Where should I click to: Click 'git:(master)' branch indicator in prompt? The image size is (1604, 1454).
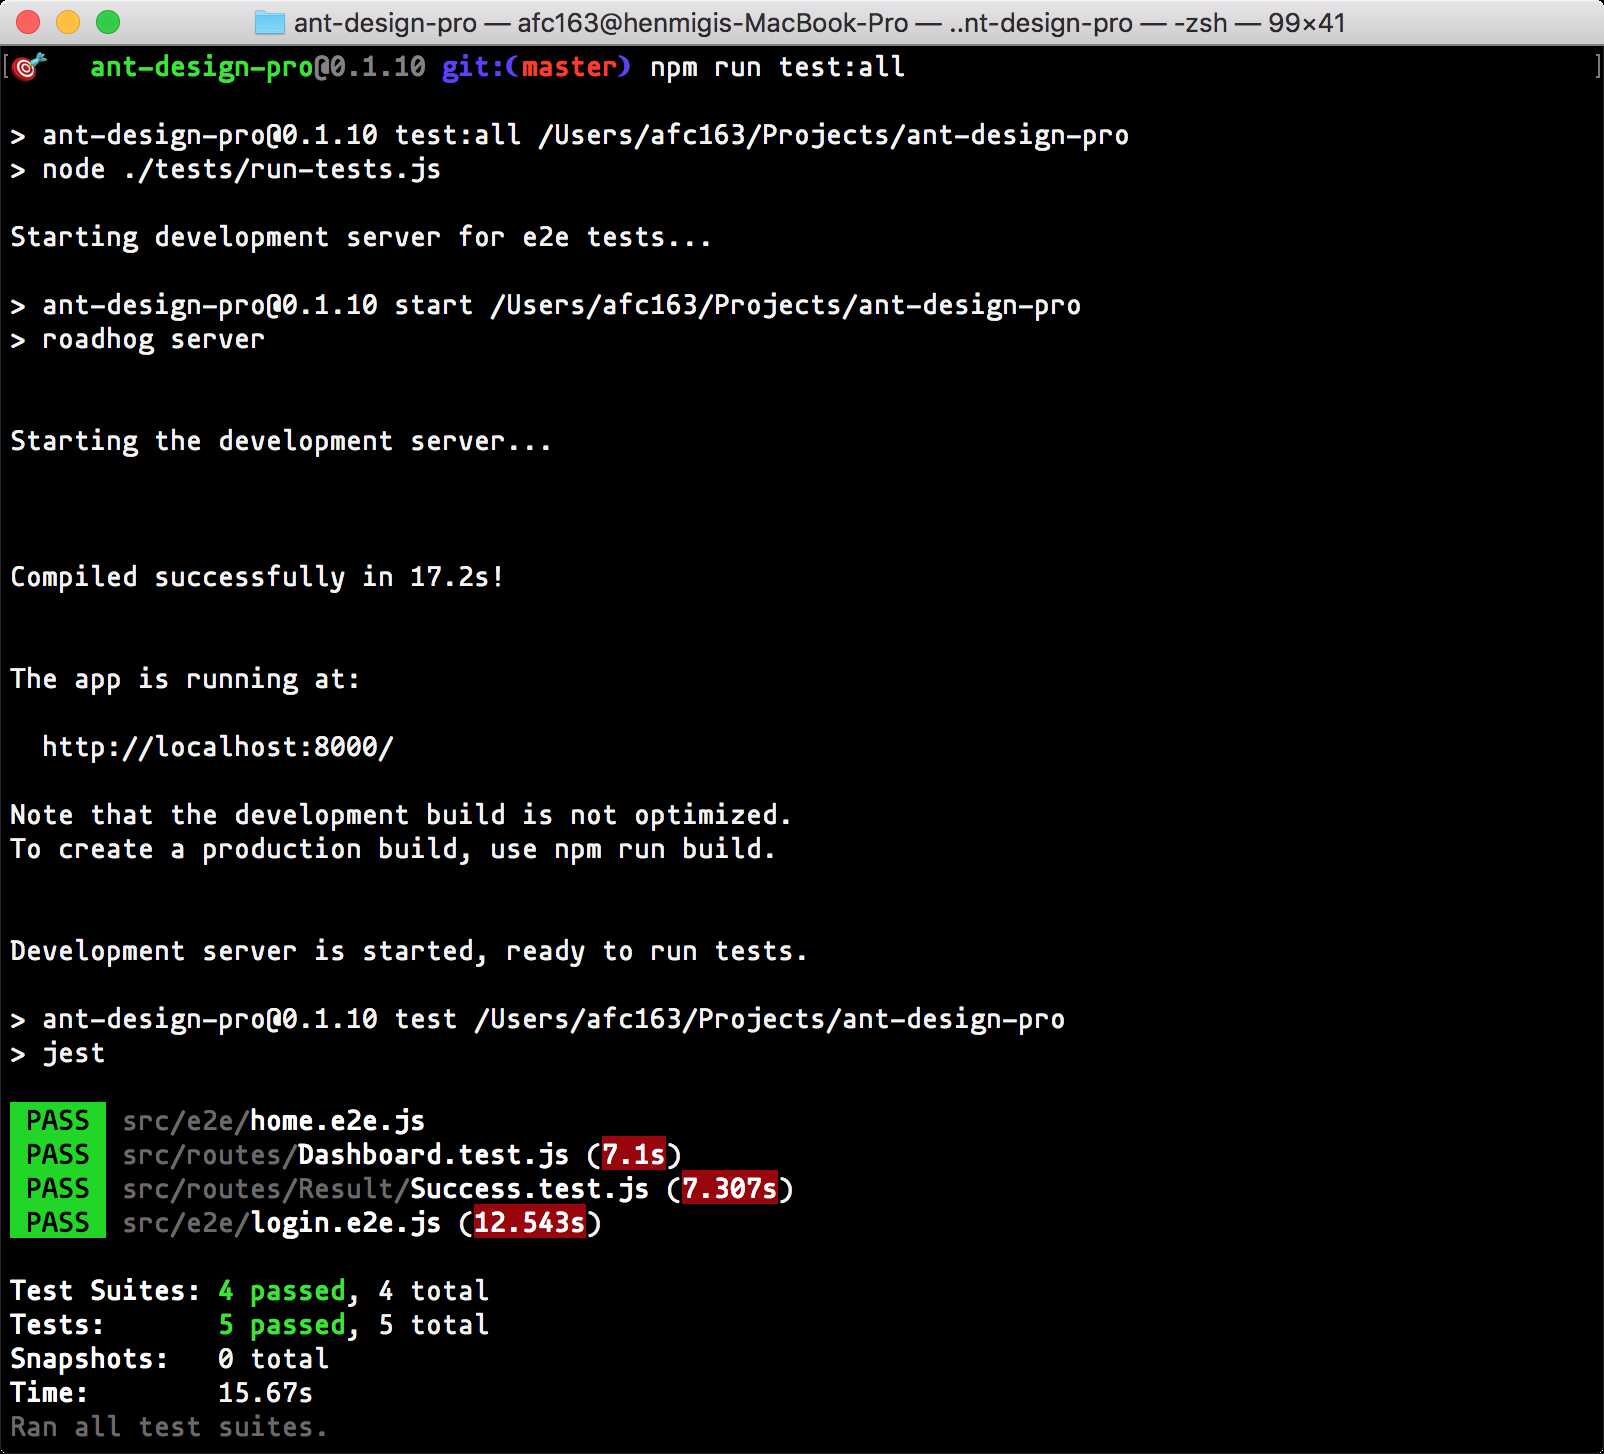coord(536,67)
